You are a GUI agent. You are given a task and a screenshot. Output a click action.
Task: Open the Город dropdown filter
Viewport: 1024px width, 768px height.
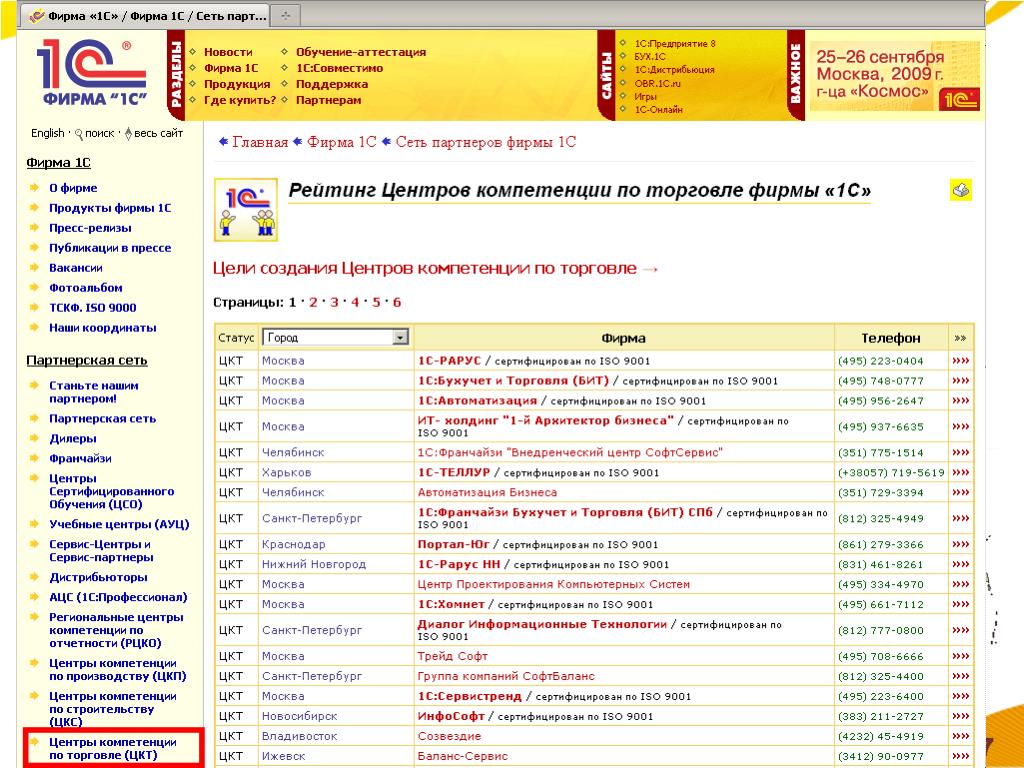point(336,338)
